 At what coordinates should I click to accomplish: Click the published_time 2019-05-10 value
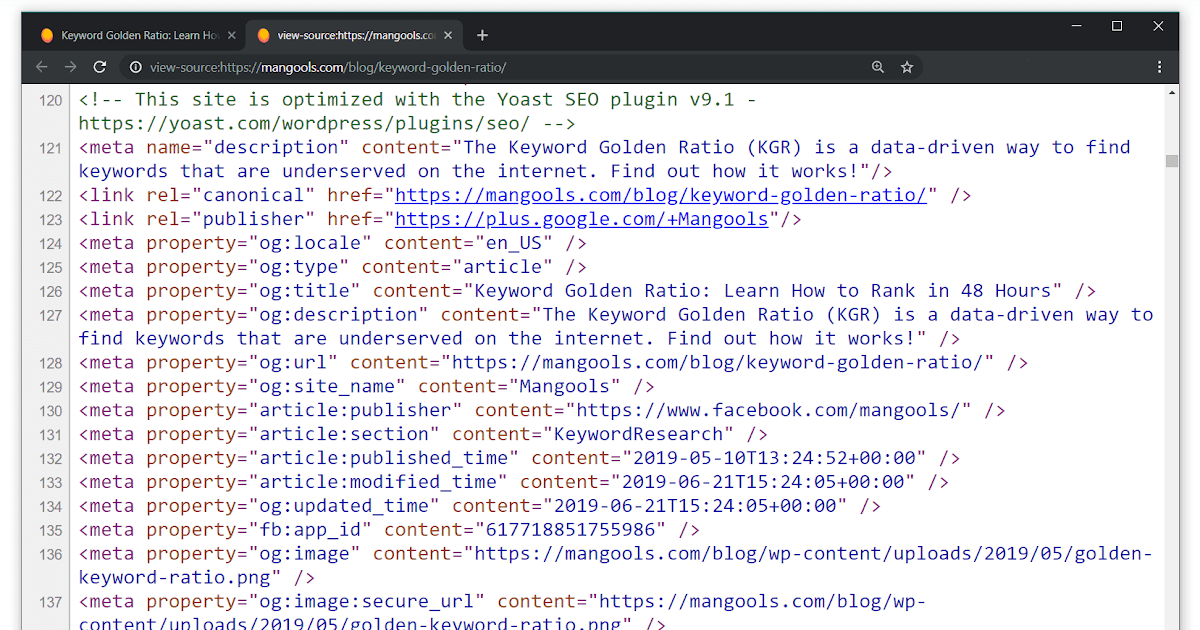pyautogui.click(x=774, y=458)
